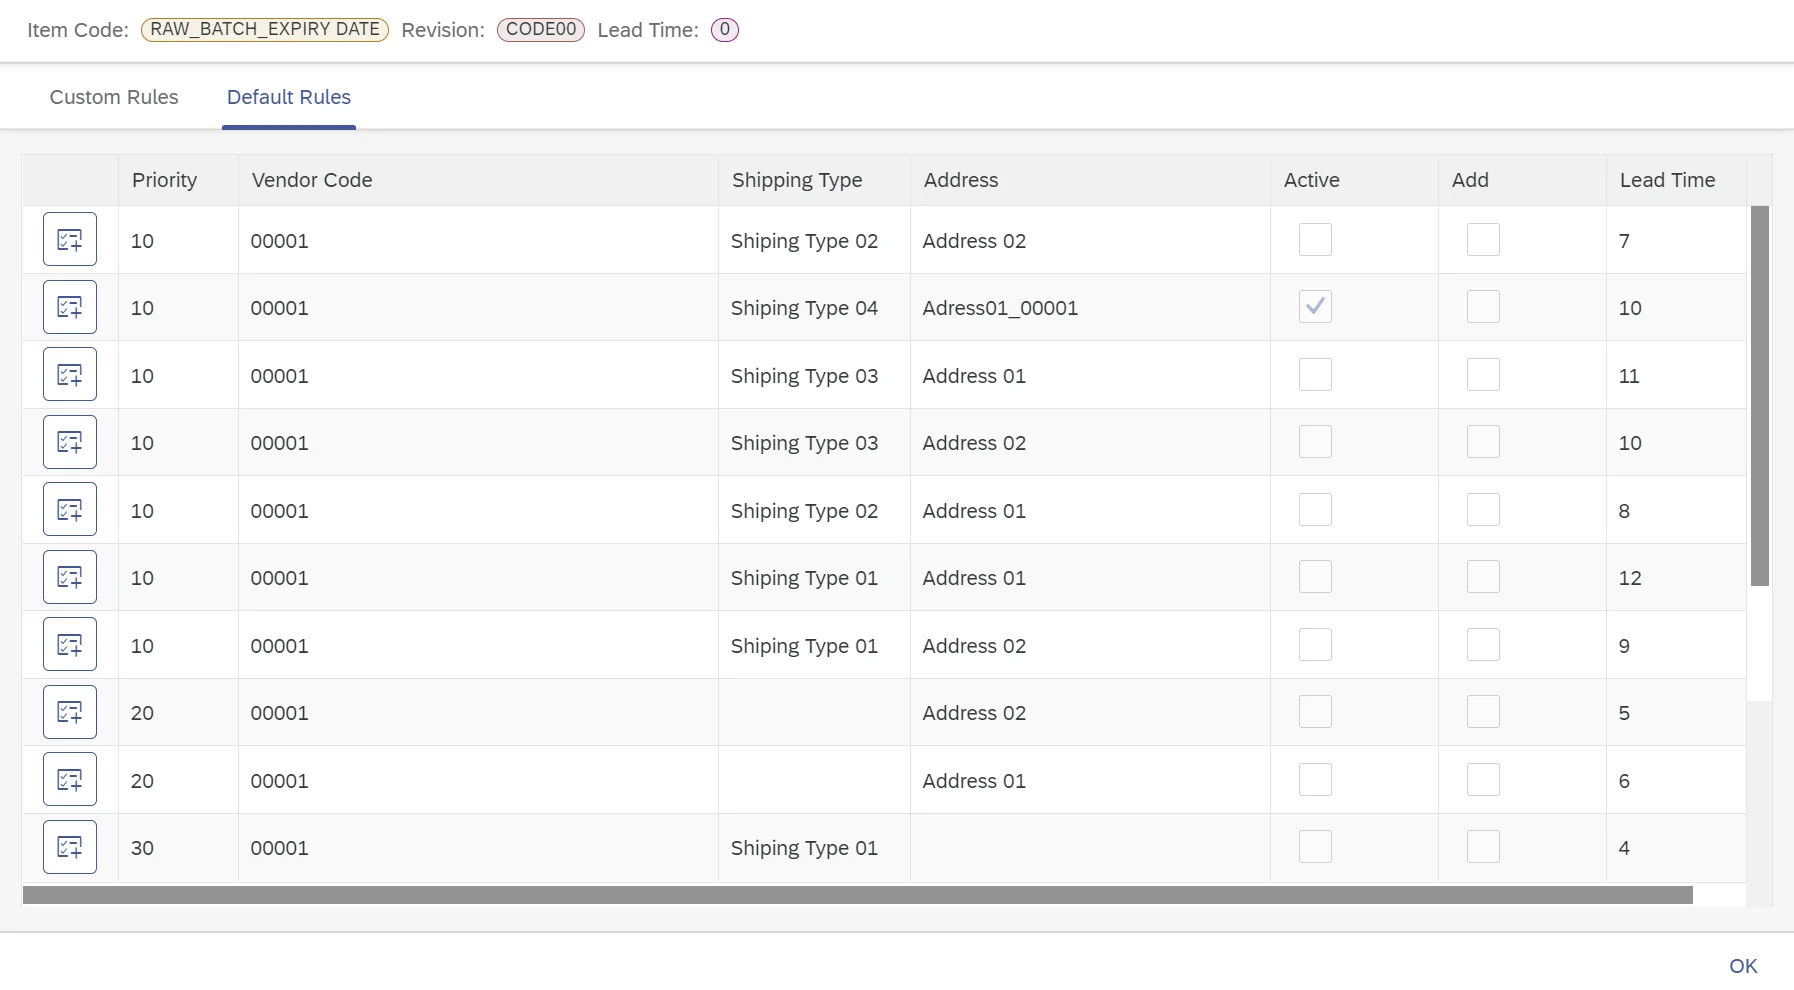Click the vertical scrollbar thumb of the table
1794x990 pixels.
(1760, 396)
